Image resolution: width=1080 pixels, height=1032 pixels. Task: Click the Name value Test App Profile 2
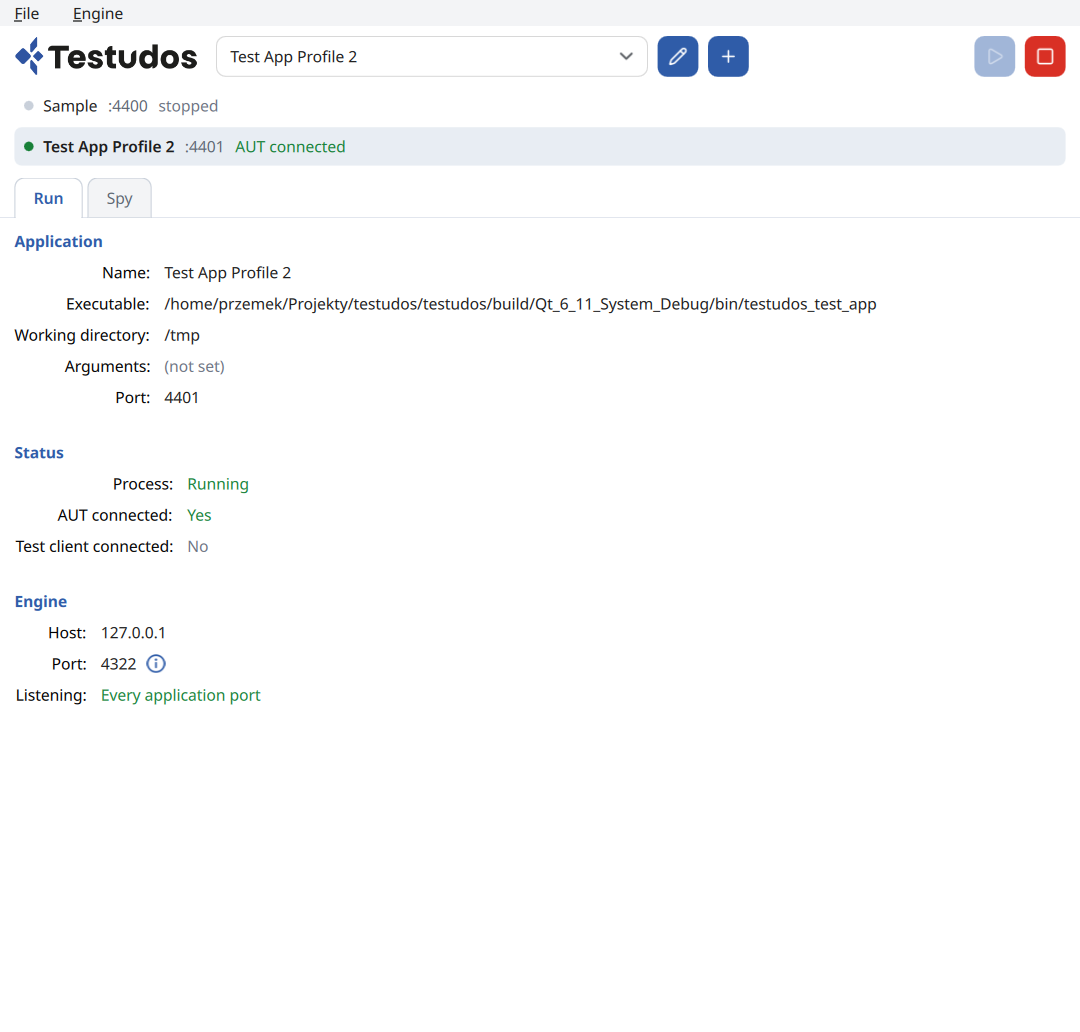coord(227,273)
